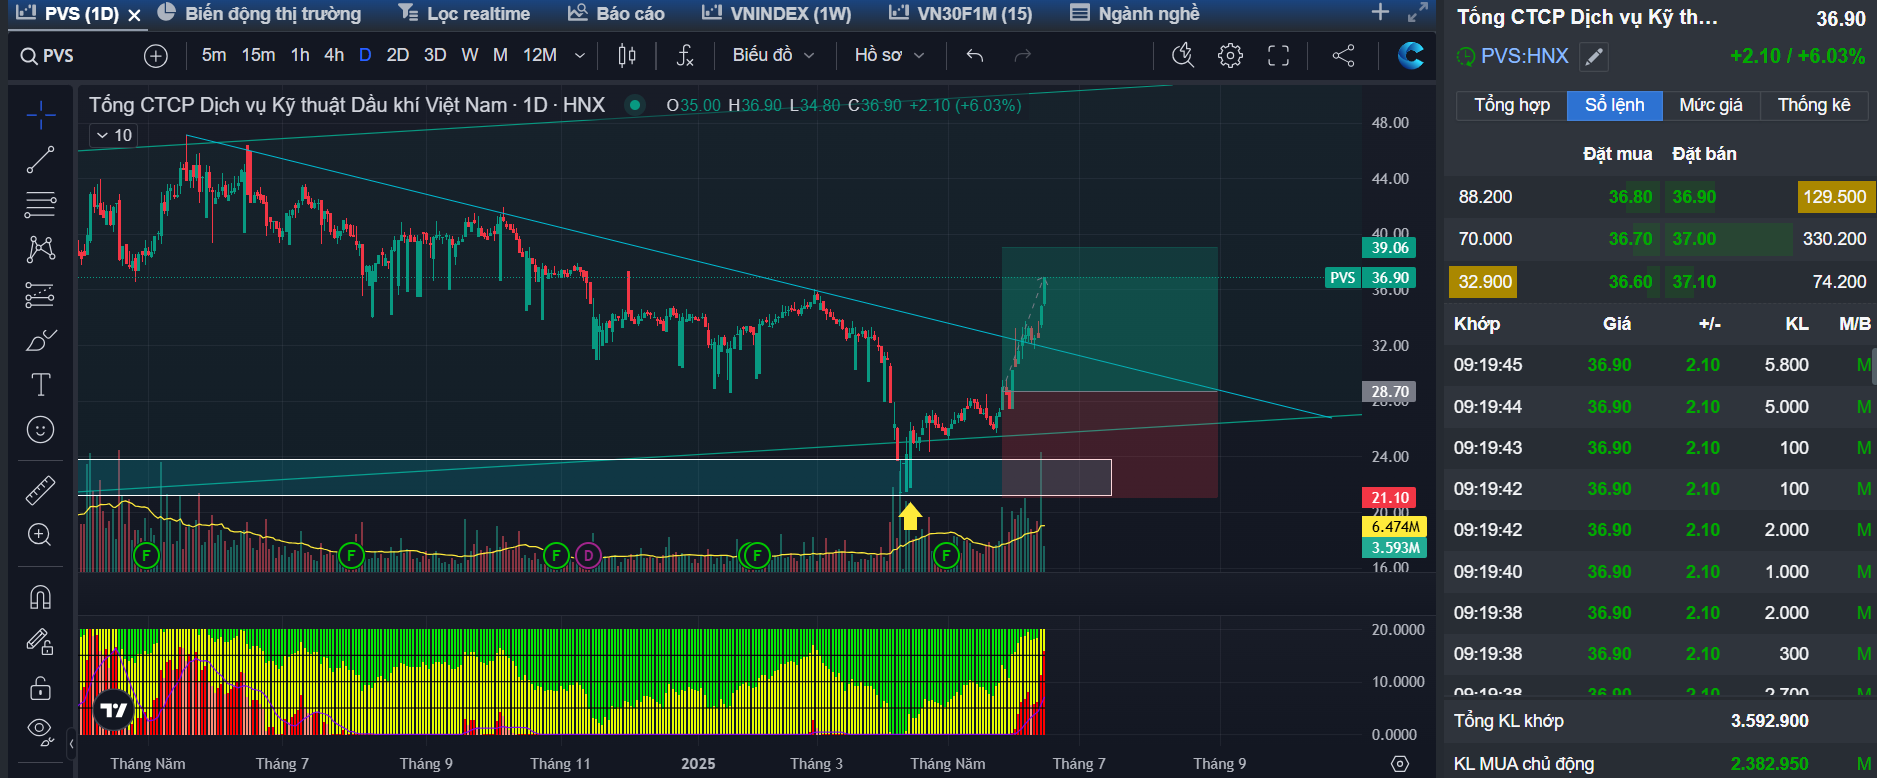Select the Thống kê panel tab
This screenshot has width=1877, height=778.
[1814, 105]
